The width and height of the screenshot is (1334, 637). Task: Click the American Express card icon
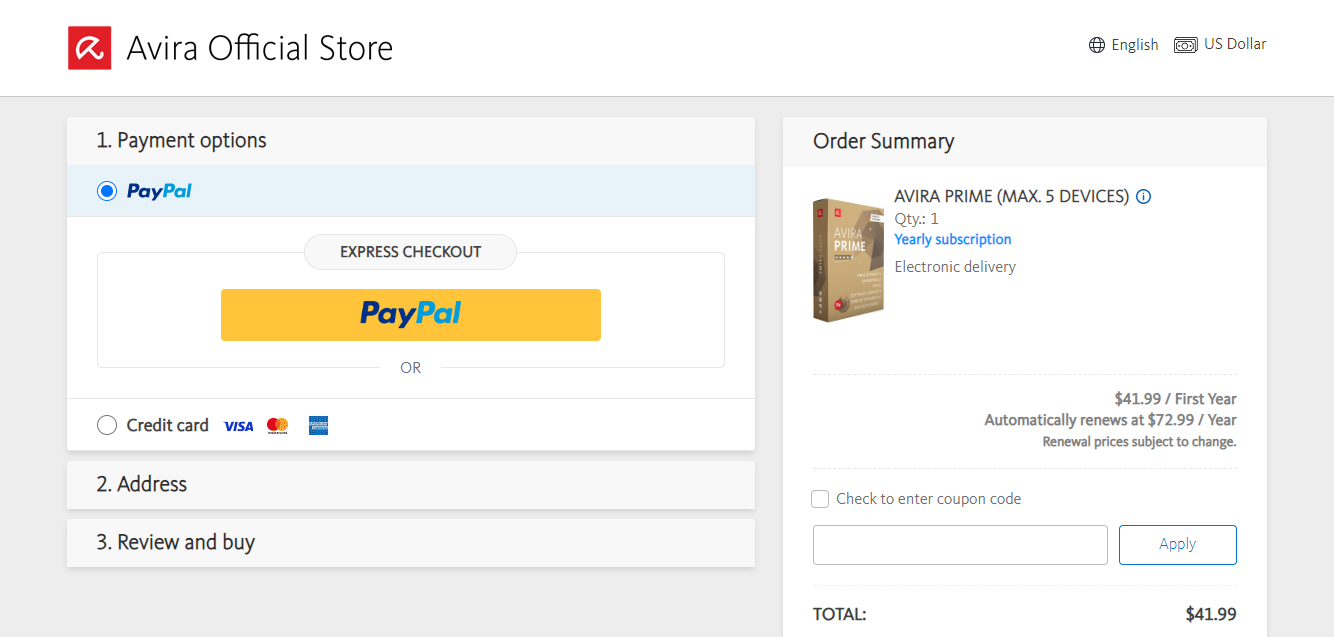(x=318, y=426)
